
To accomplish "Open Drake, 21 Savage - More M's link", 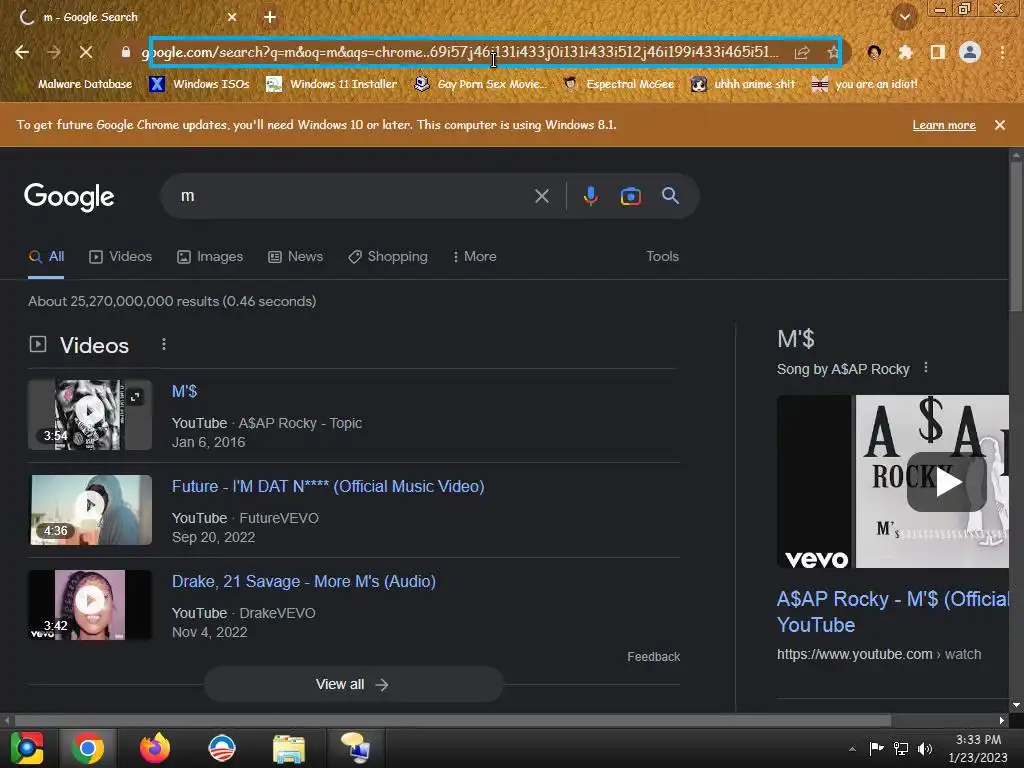I will [304, 581].
